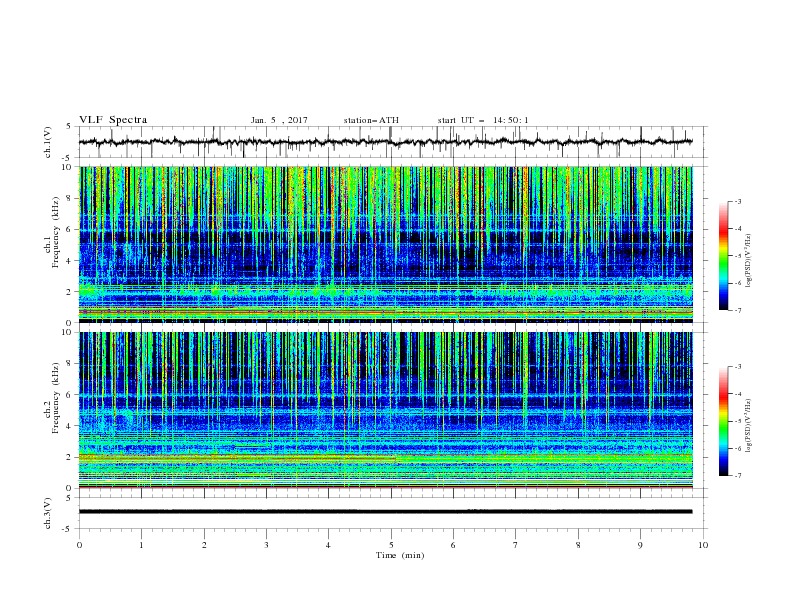Viewport: 792px width, 612px height.
Task: Click the "Time (min)" axis label
Action: [x=400, y=555]
